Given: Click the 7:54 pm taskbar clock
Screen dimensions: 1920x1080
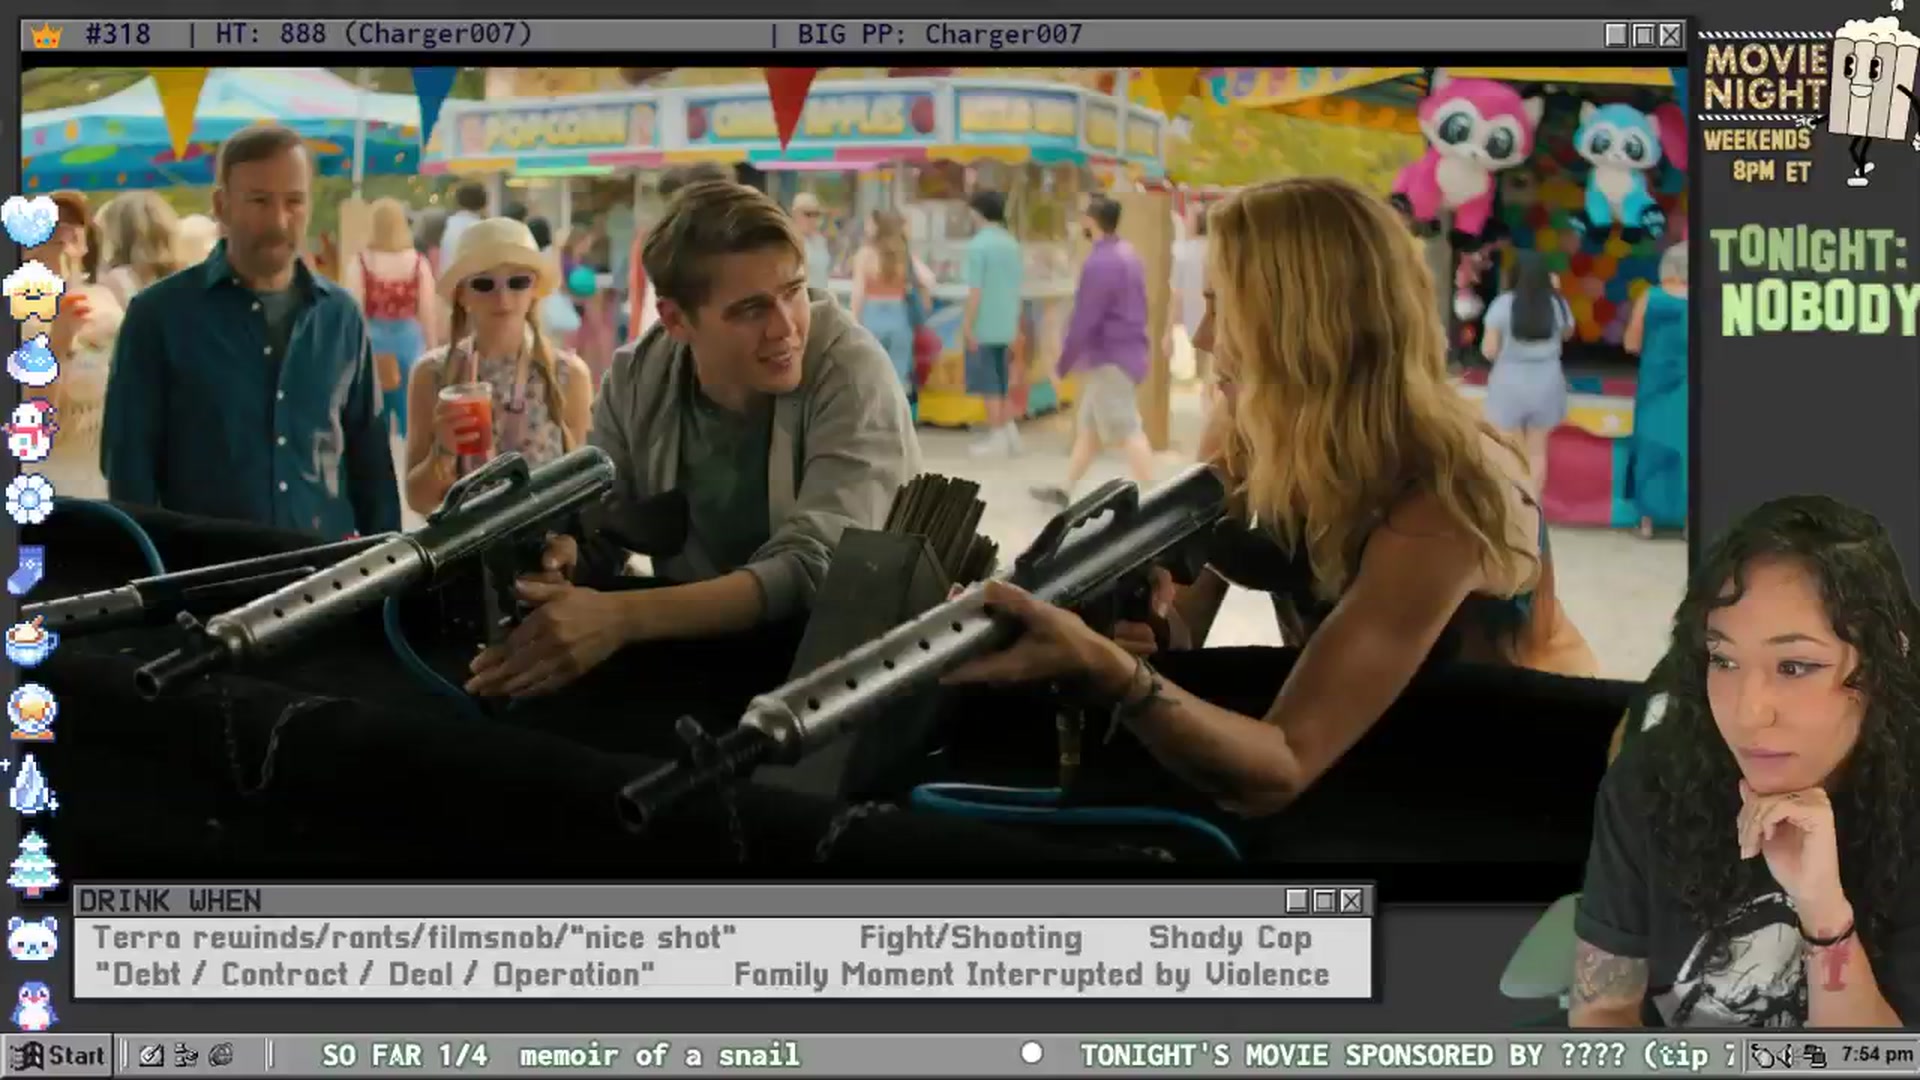Looking at the screenshot, I should [x=1877, y=1055].
